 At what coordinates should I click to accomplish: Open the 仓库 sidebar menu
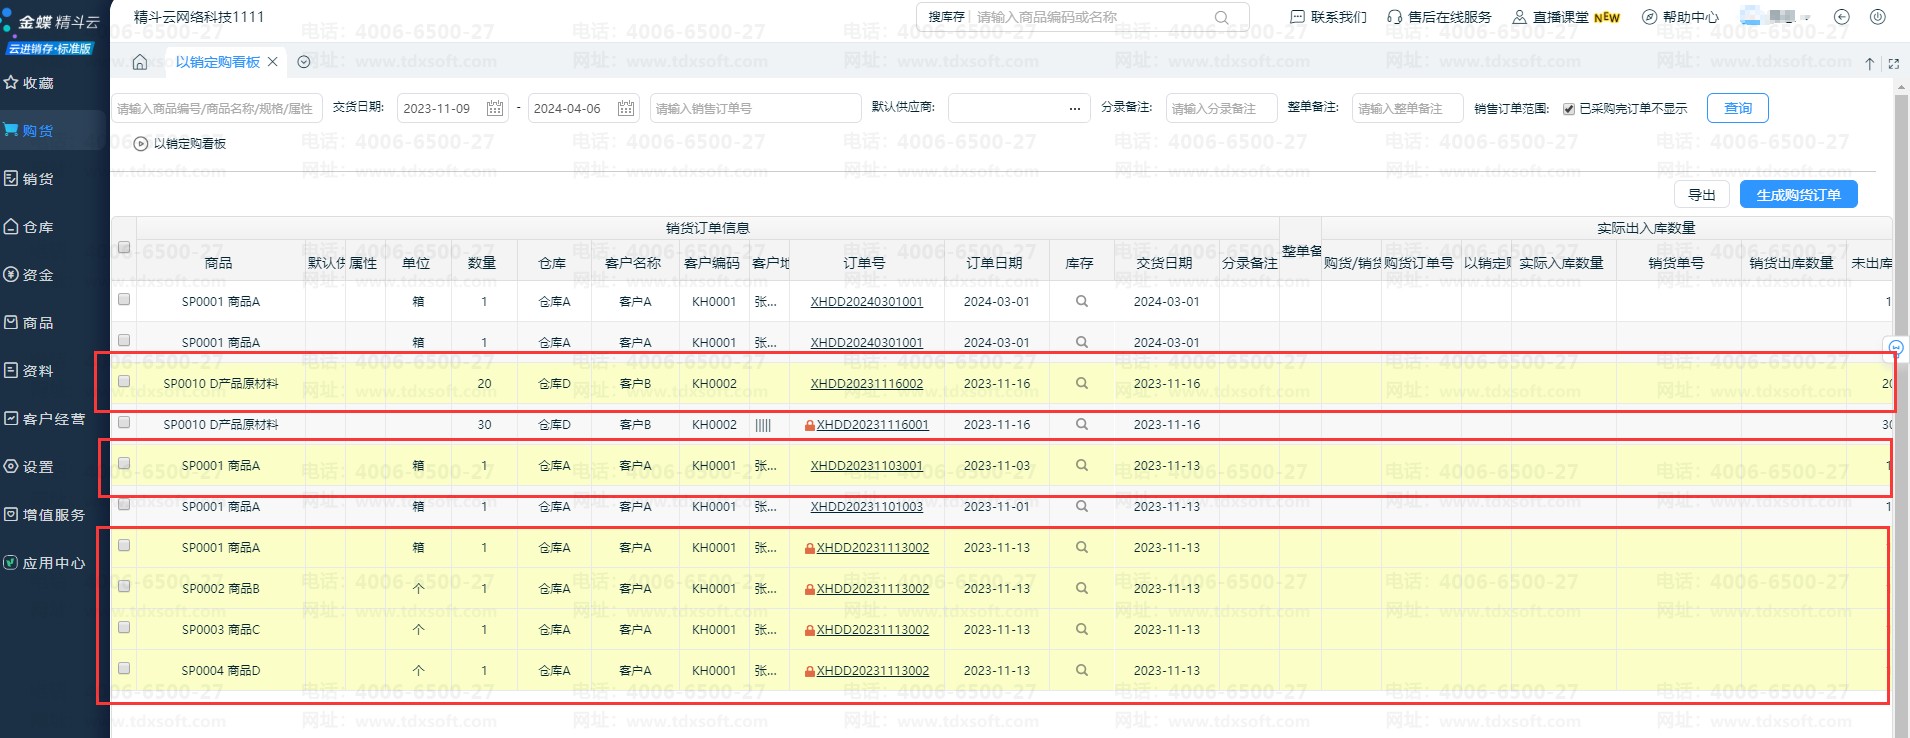tap(38, 227)
